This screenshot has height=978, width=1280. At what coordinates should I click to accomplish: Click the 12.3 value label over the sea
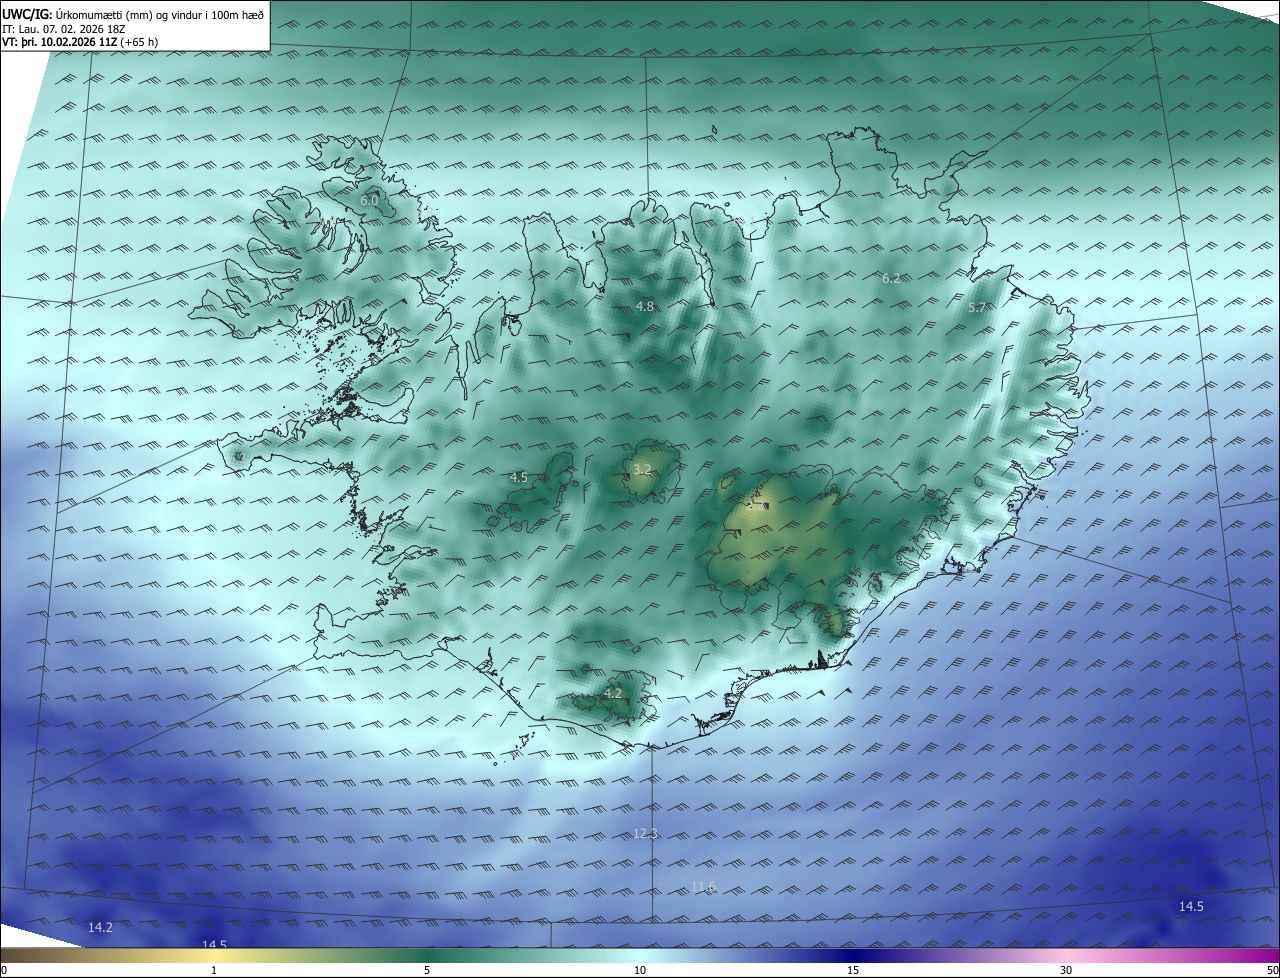pos(646,833)
